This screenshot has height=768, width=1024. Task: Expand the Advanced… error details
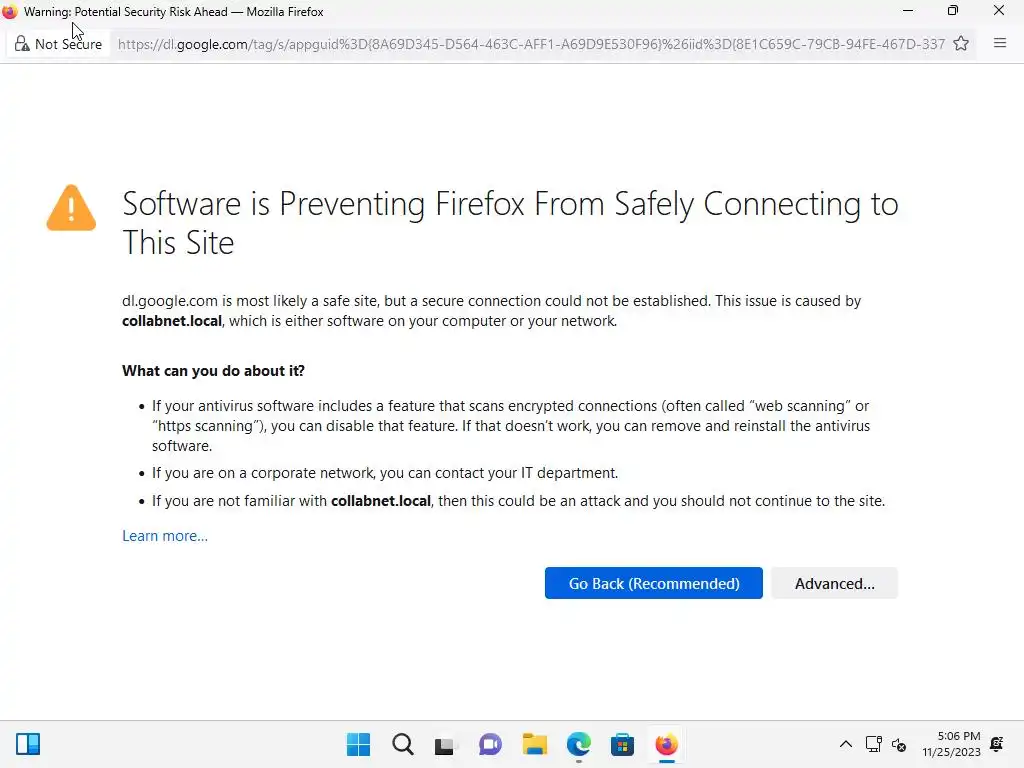834,584
